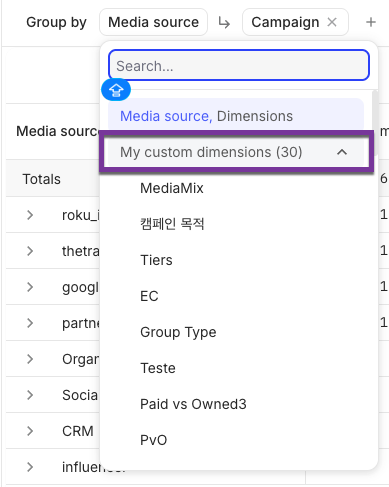Remove the Campaign grouping with X icon
This screenshot has height=487, width=389.
332,22
